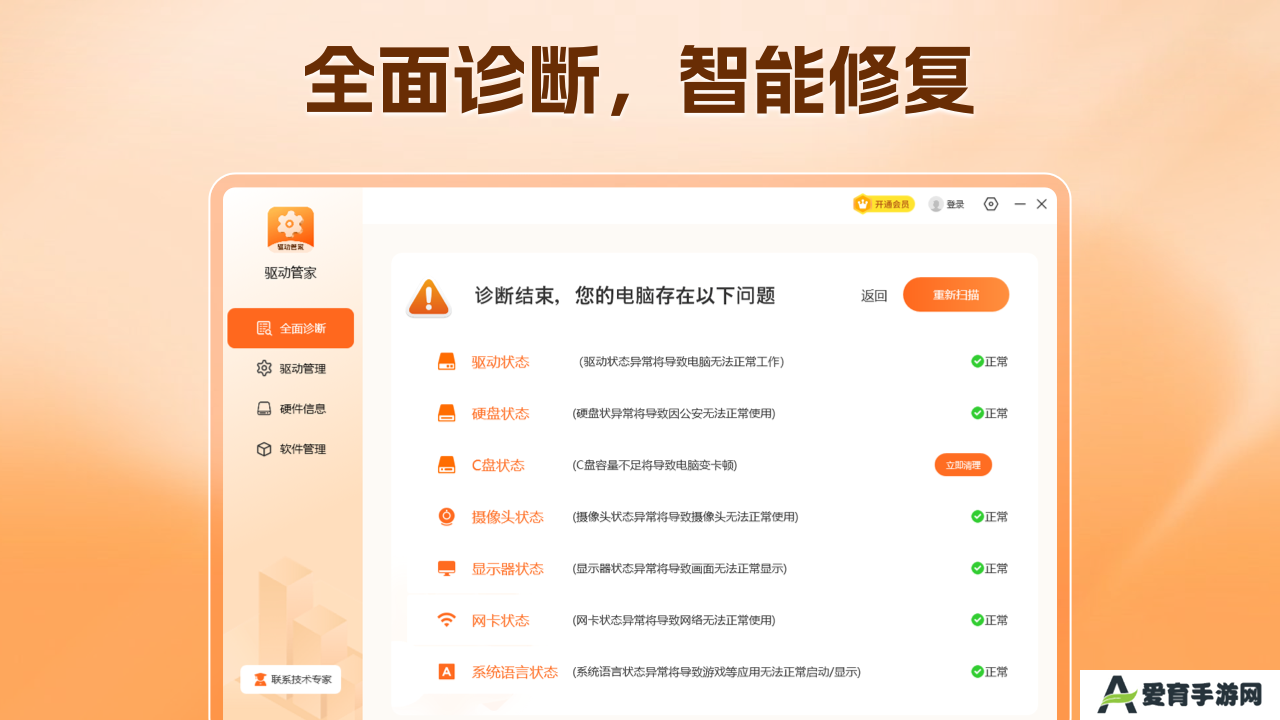
Task: Select the 驱动状态 label
Action: click(x=501, y=362)
